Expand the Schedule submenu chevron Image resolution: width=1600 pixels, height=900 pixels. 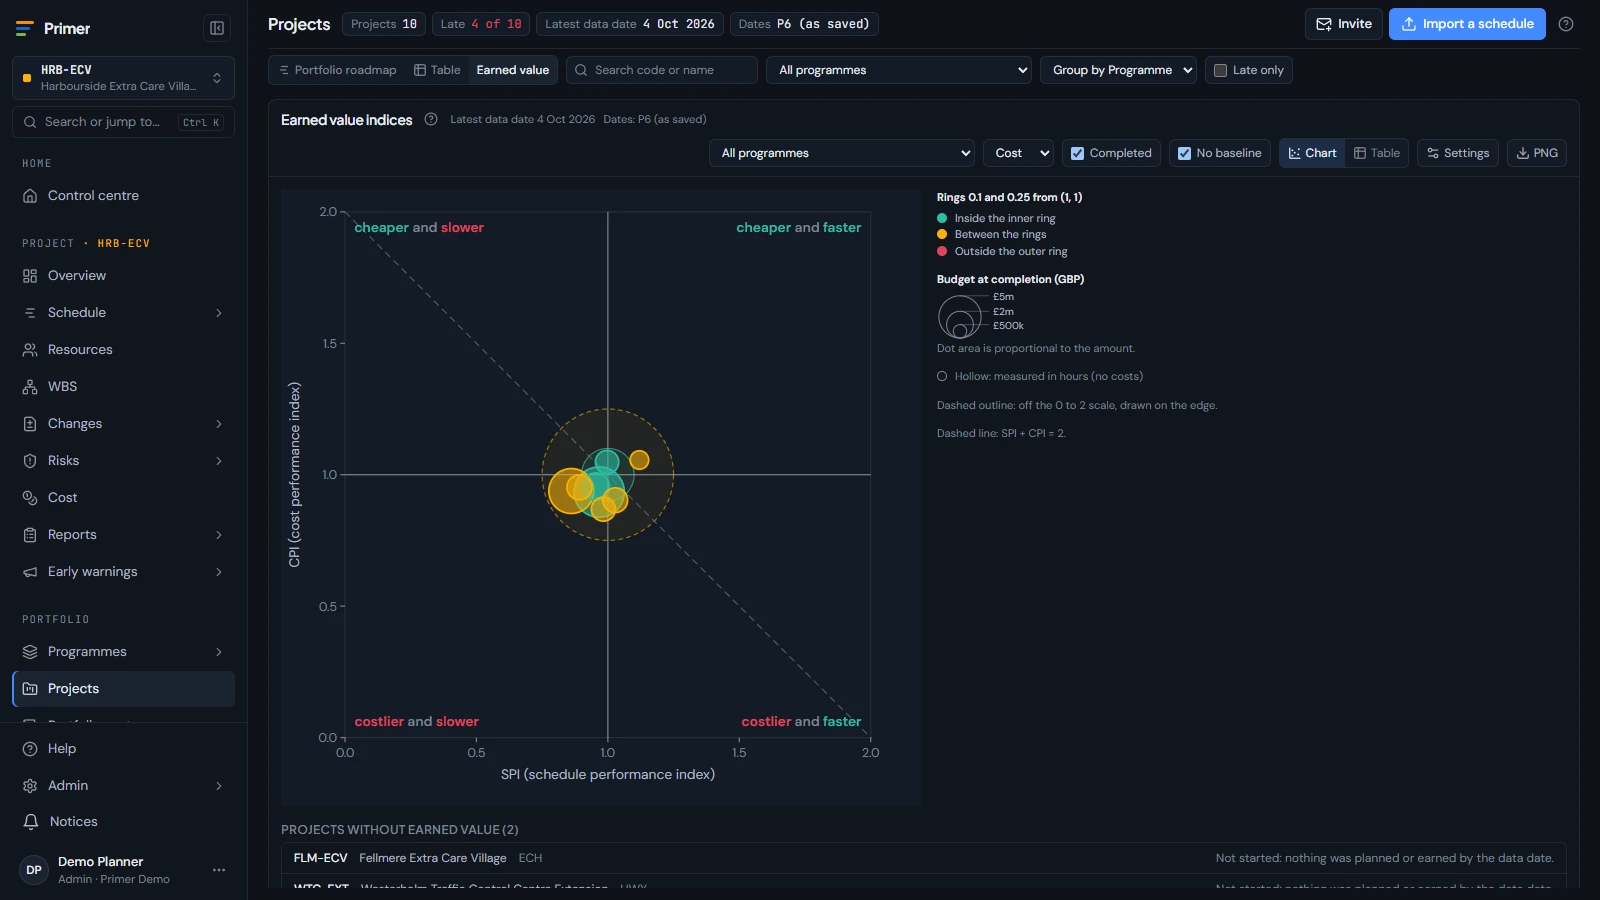coord(219,313)
